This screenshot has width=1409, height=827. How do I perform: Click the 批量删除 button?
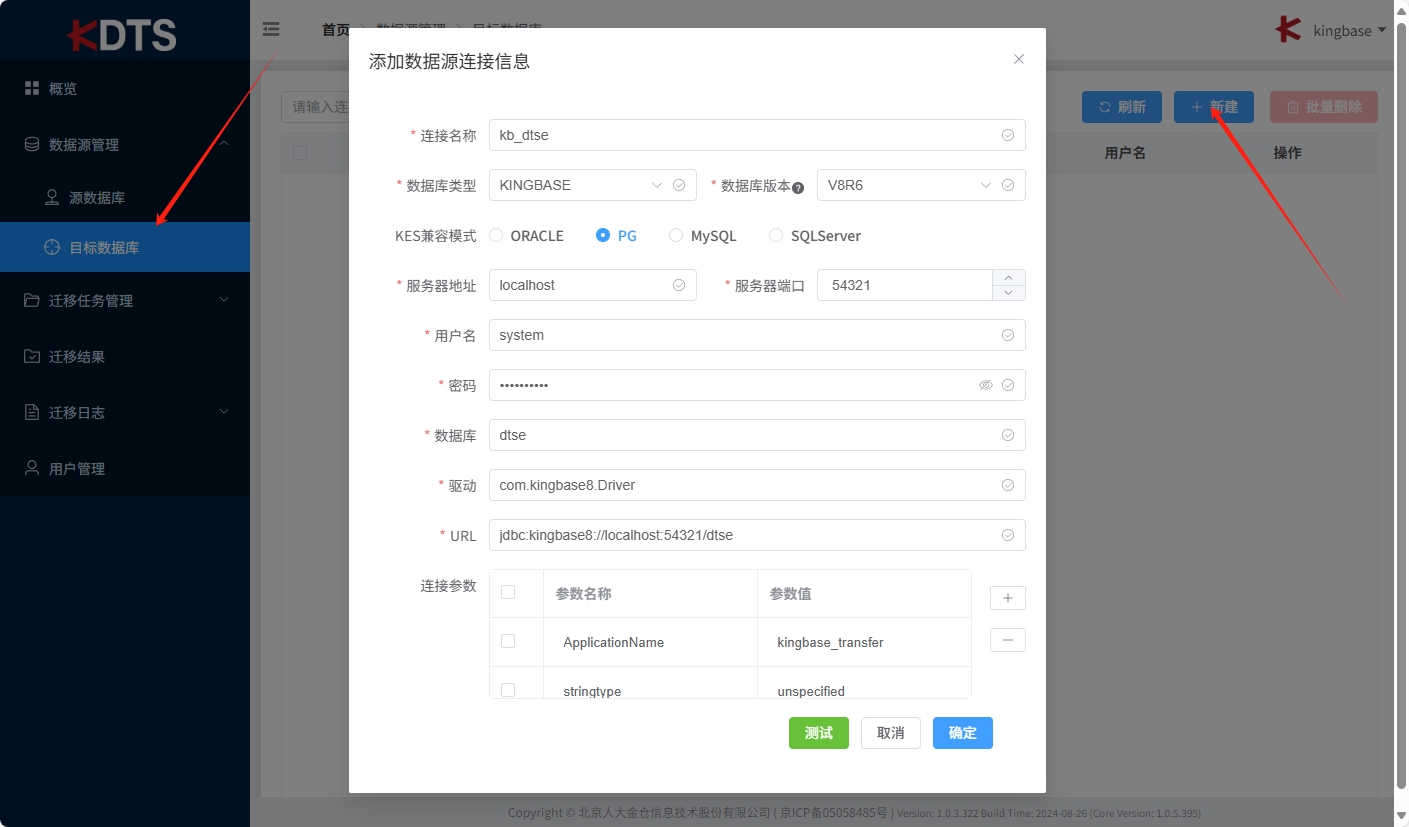click(1324, 107)
